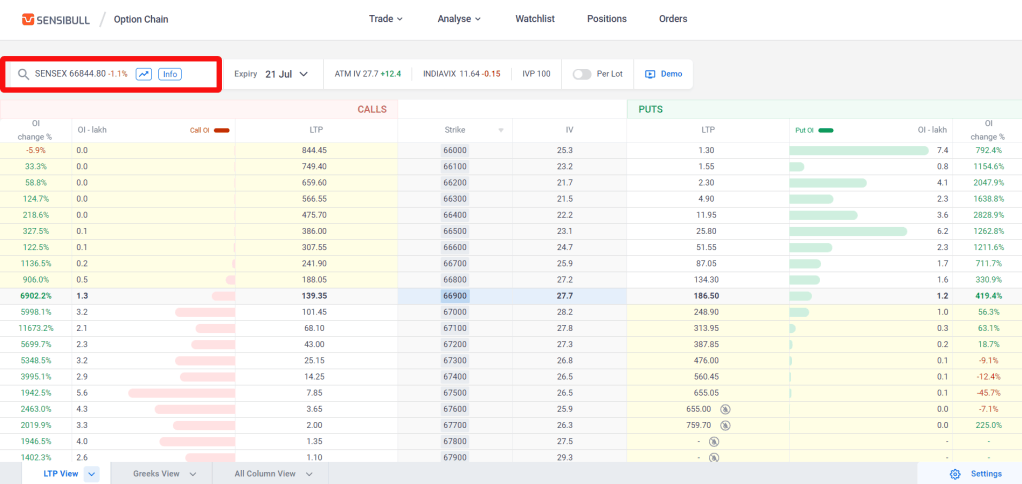Expand the LTP View dropdown arrow
This screenshot has height=484, width=1022.
(x=92, y=474)
